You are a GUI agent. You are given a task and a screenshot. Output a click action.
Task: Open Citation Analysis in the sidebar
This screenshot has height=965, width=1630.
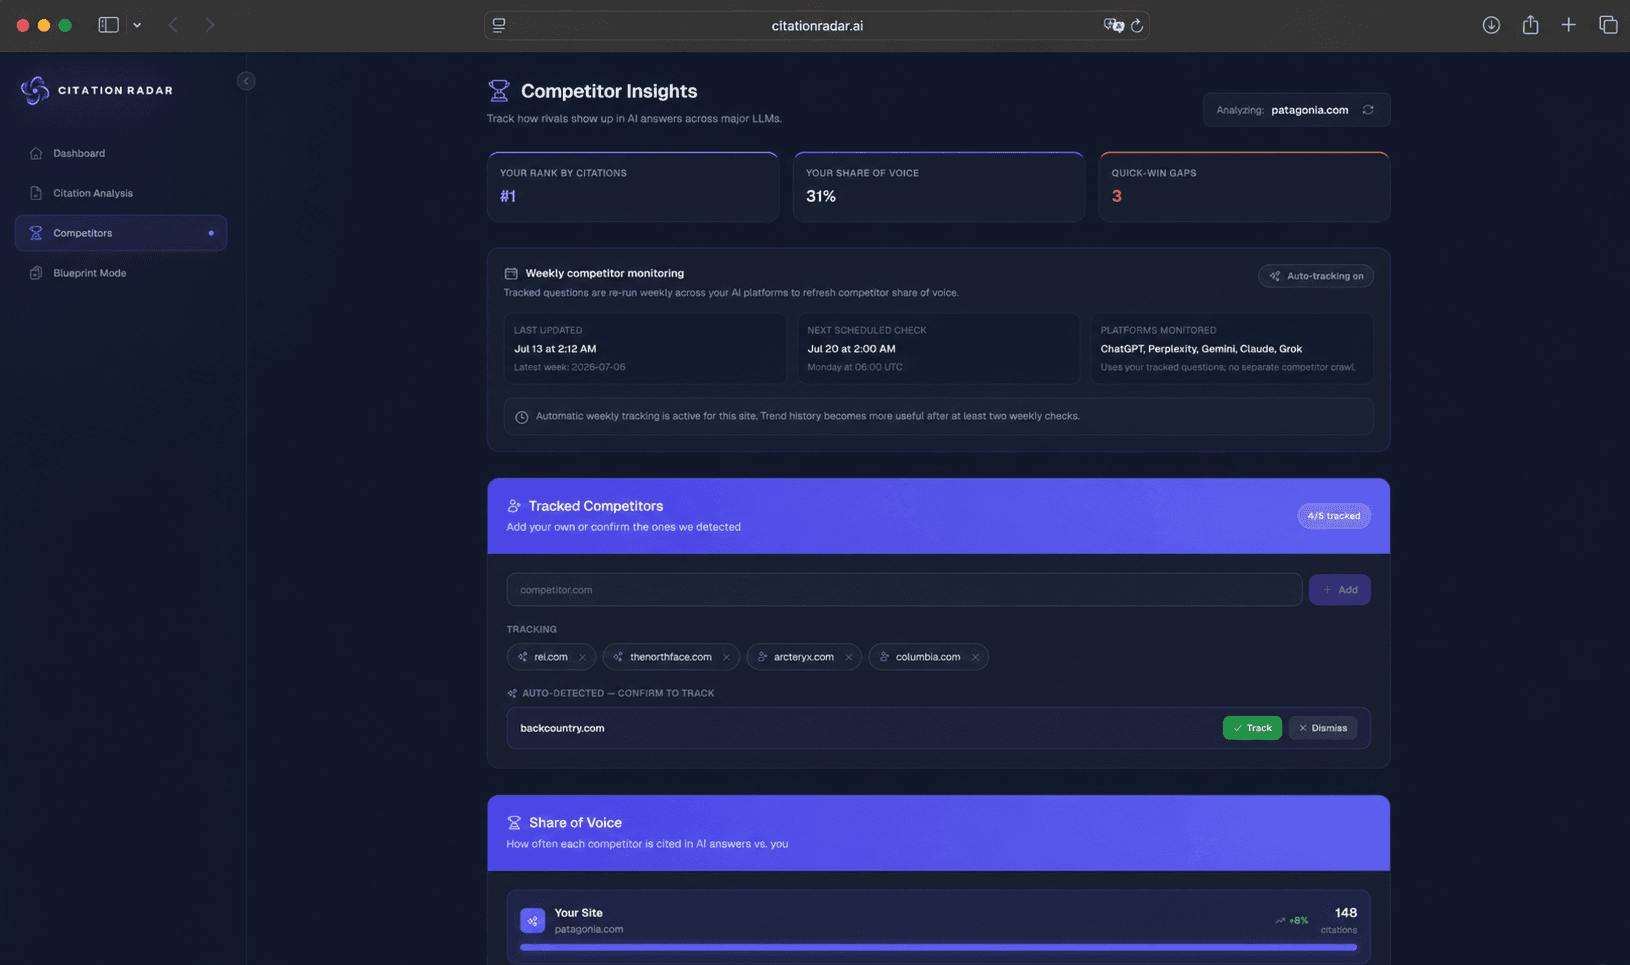coord(121,193)
